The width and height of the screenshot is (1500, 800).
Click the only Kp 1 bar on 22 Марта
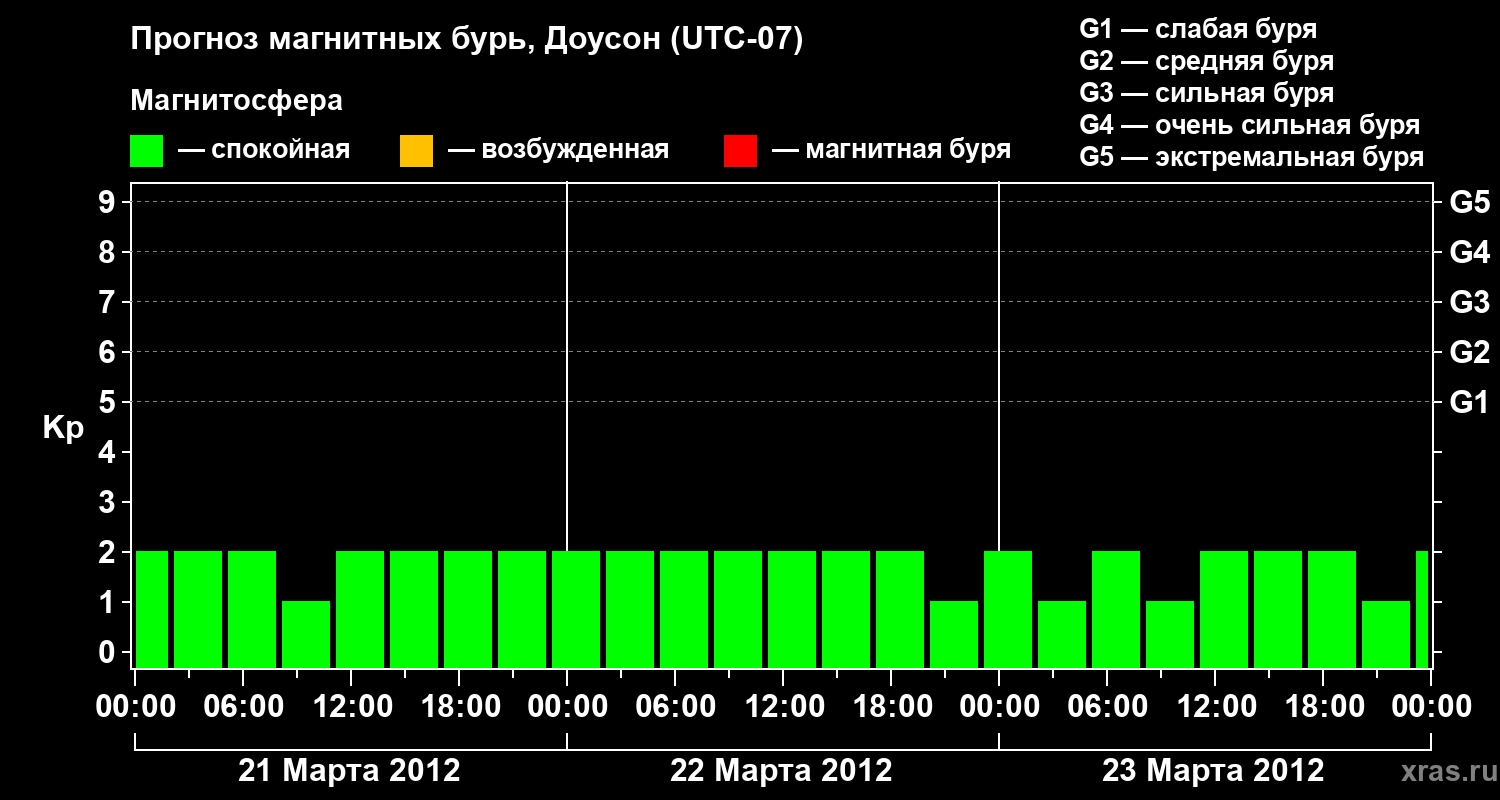click(954, 634)
